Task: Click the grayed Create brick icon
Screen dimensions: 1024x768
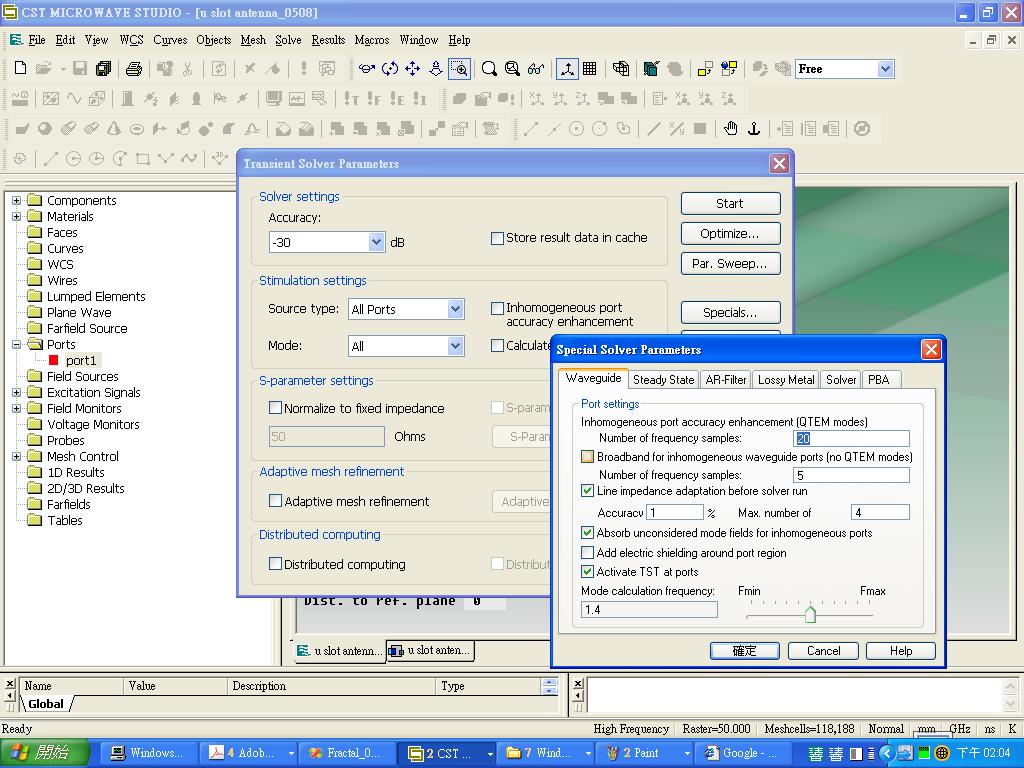Action: click(22, 129)
